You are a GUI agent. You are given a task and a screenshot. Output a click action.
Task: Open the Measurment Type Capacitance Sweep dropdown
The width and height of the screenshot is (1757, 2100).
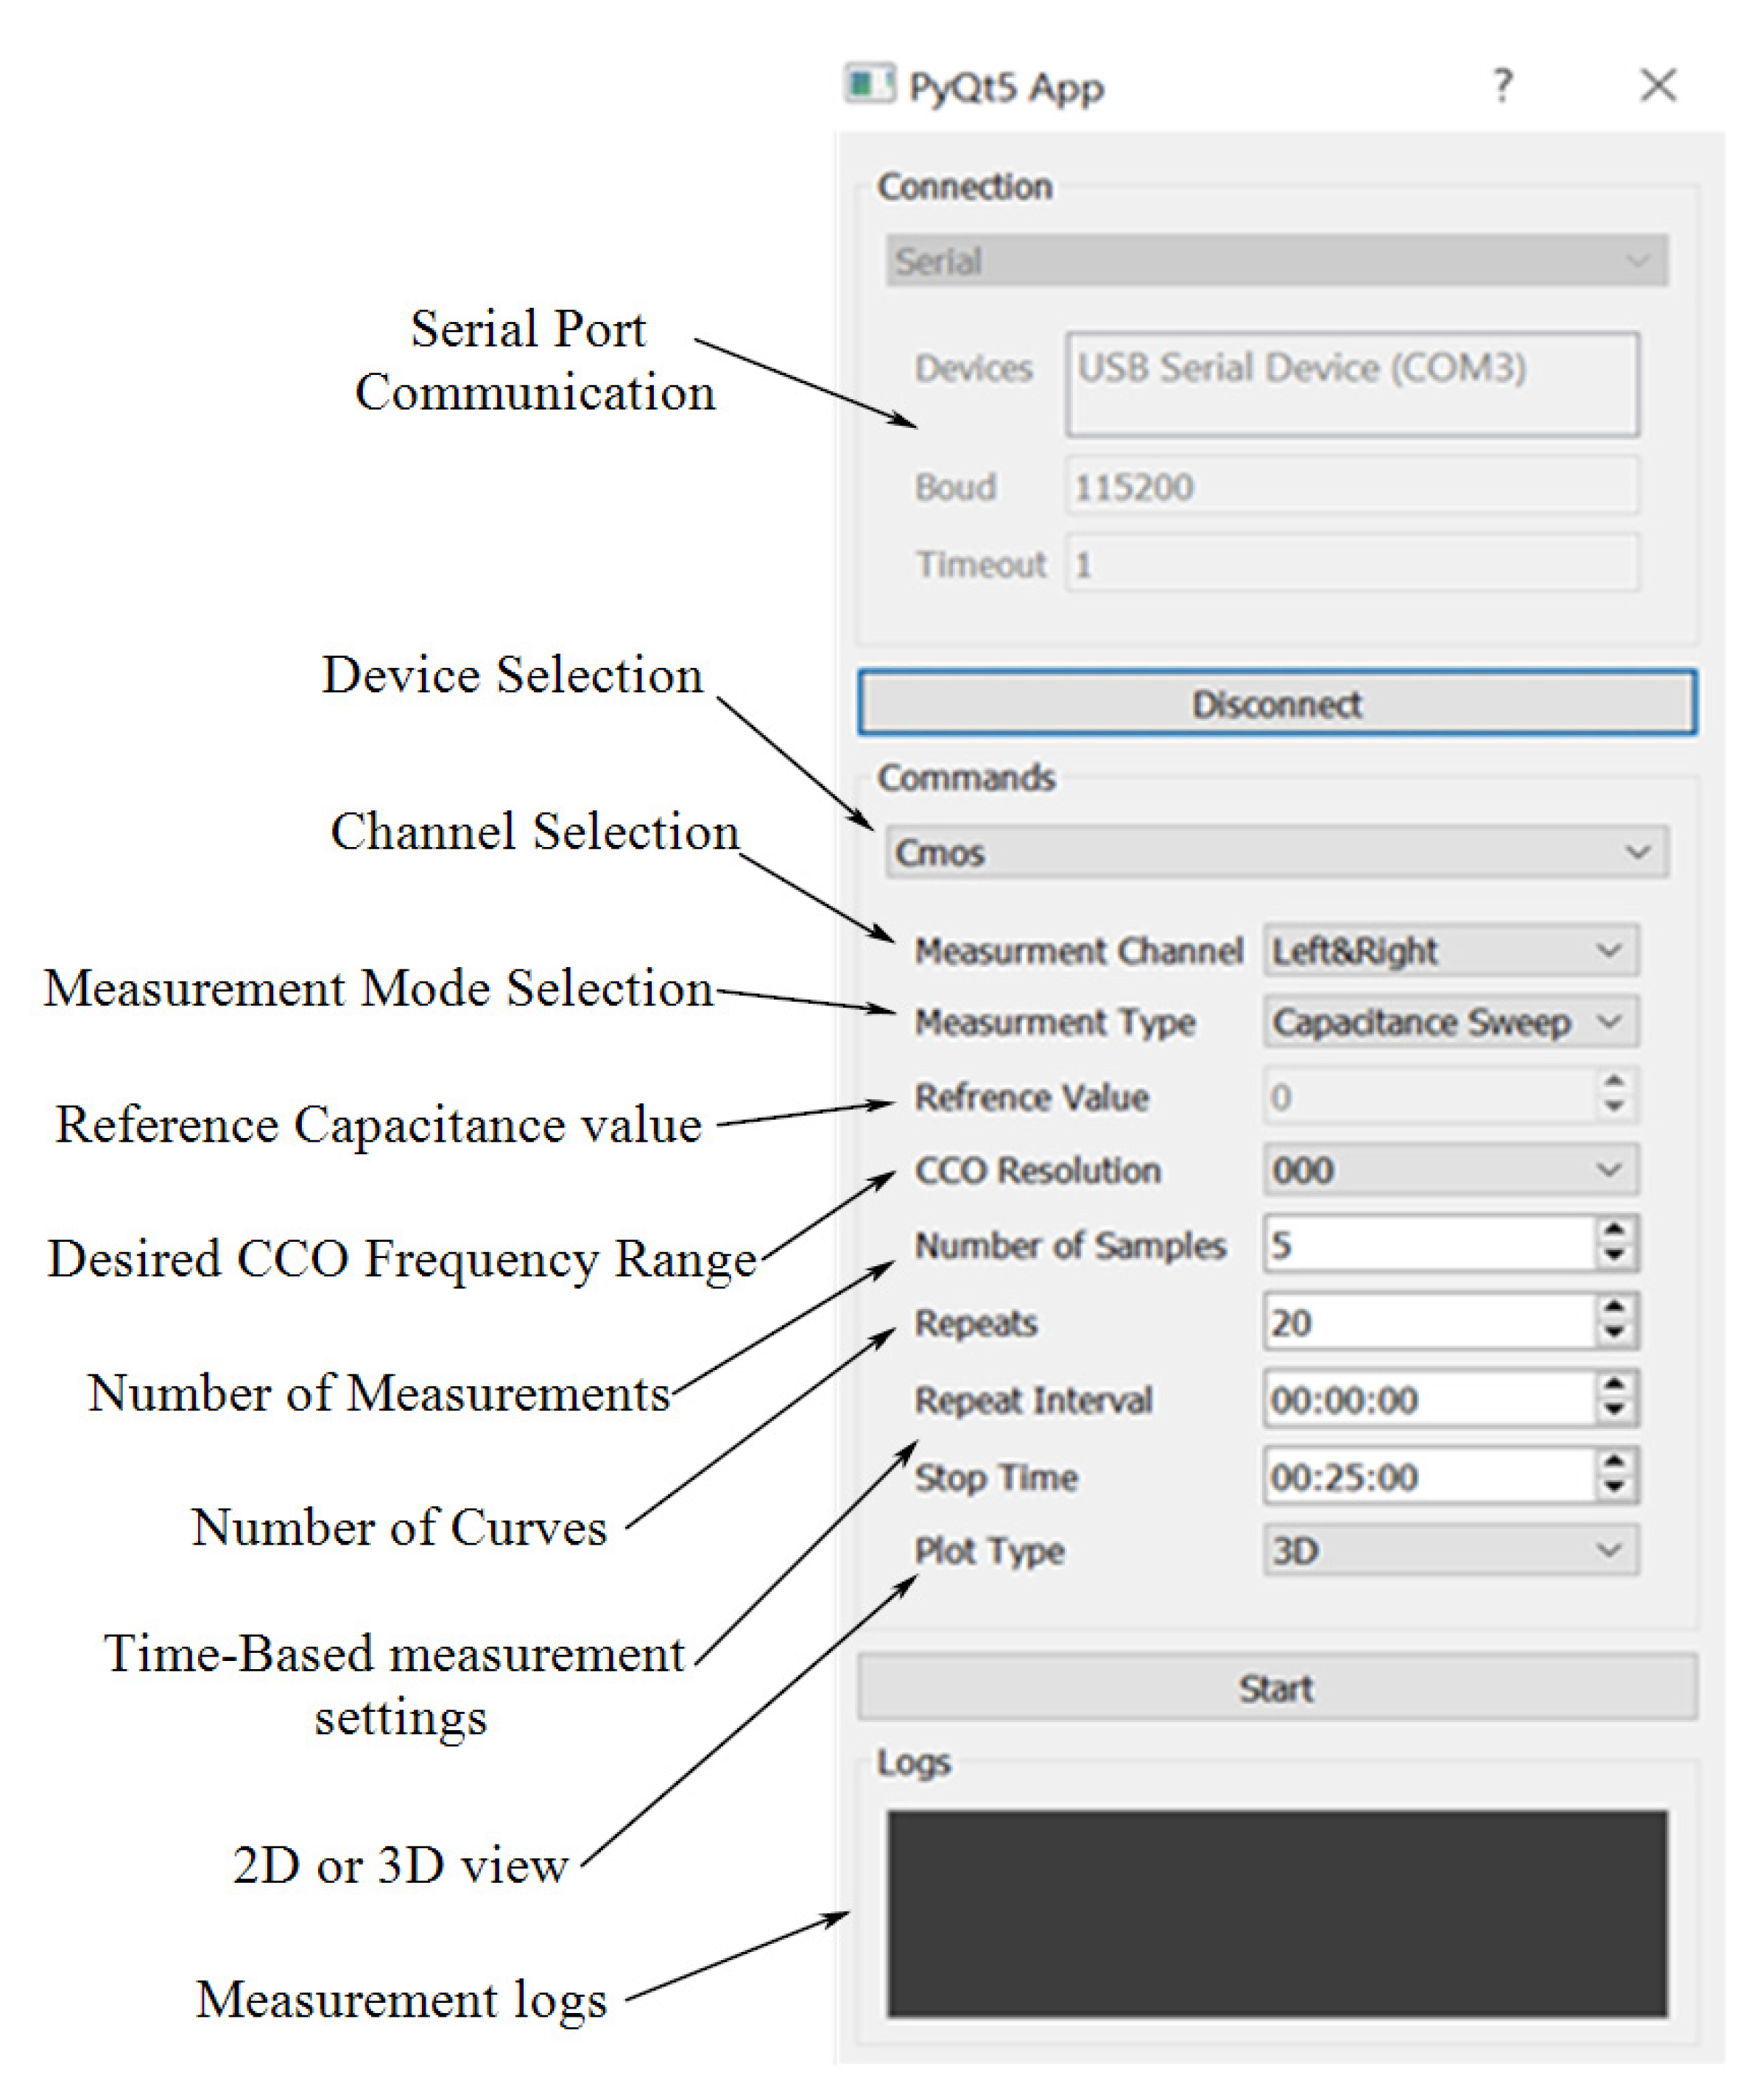(x=1450, y=1022)
